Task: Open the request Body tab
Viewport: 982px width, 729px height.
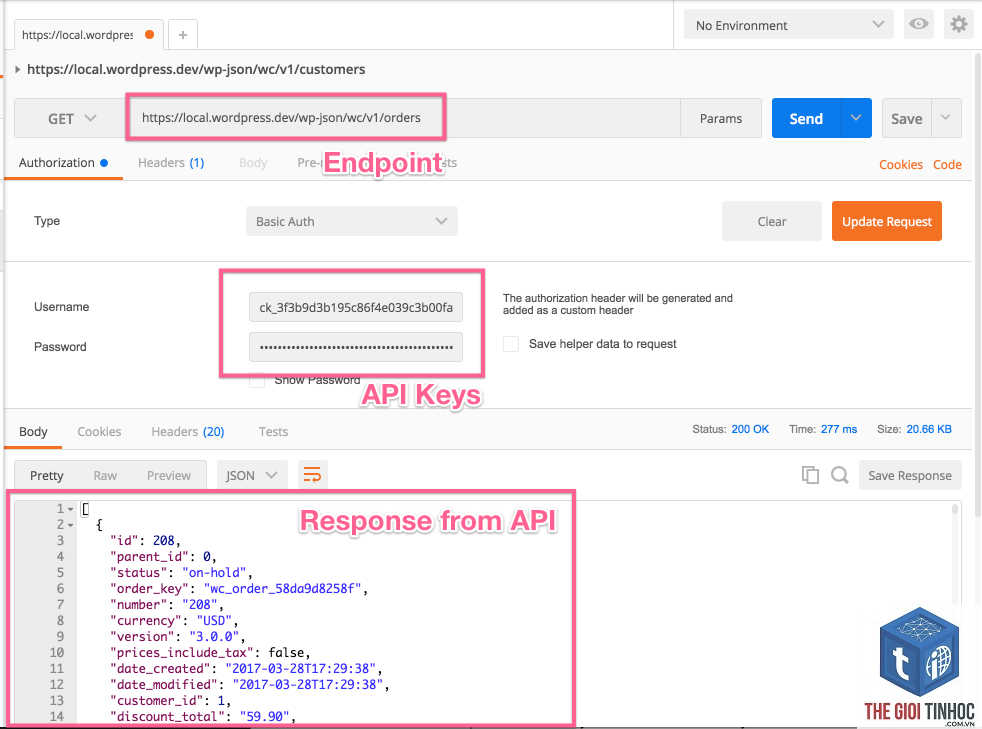Action: point(253,163)
